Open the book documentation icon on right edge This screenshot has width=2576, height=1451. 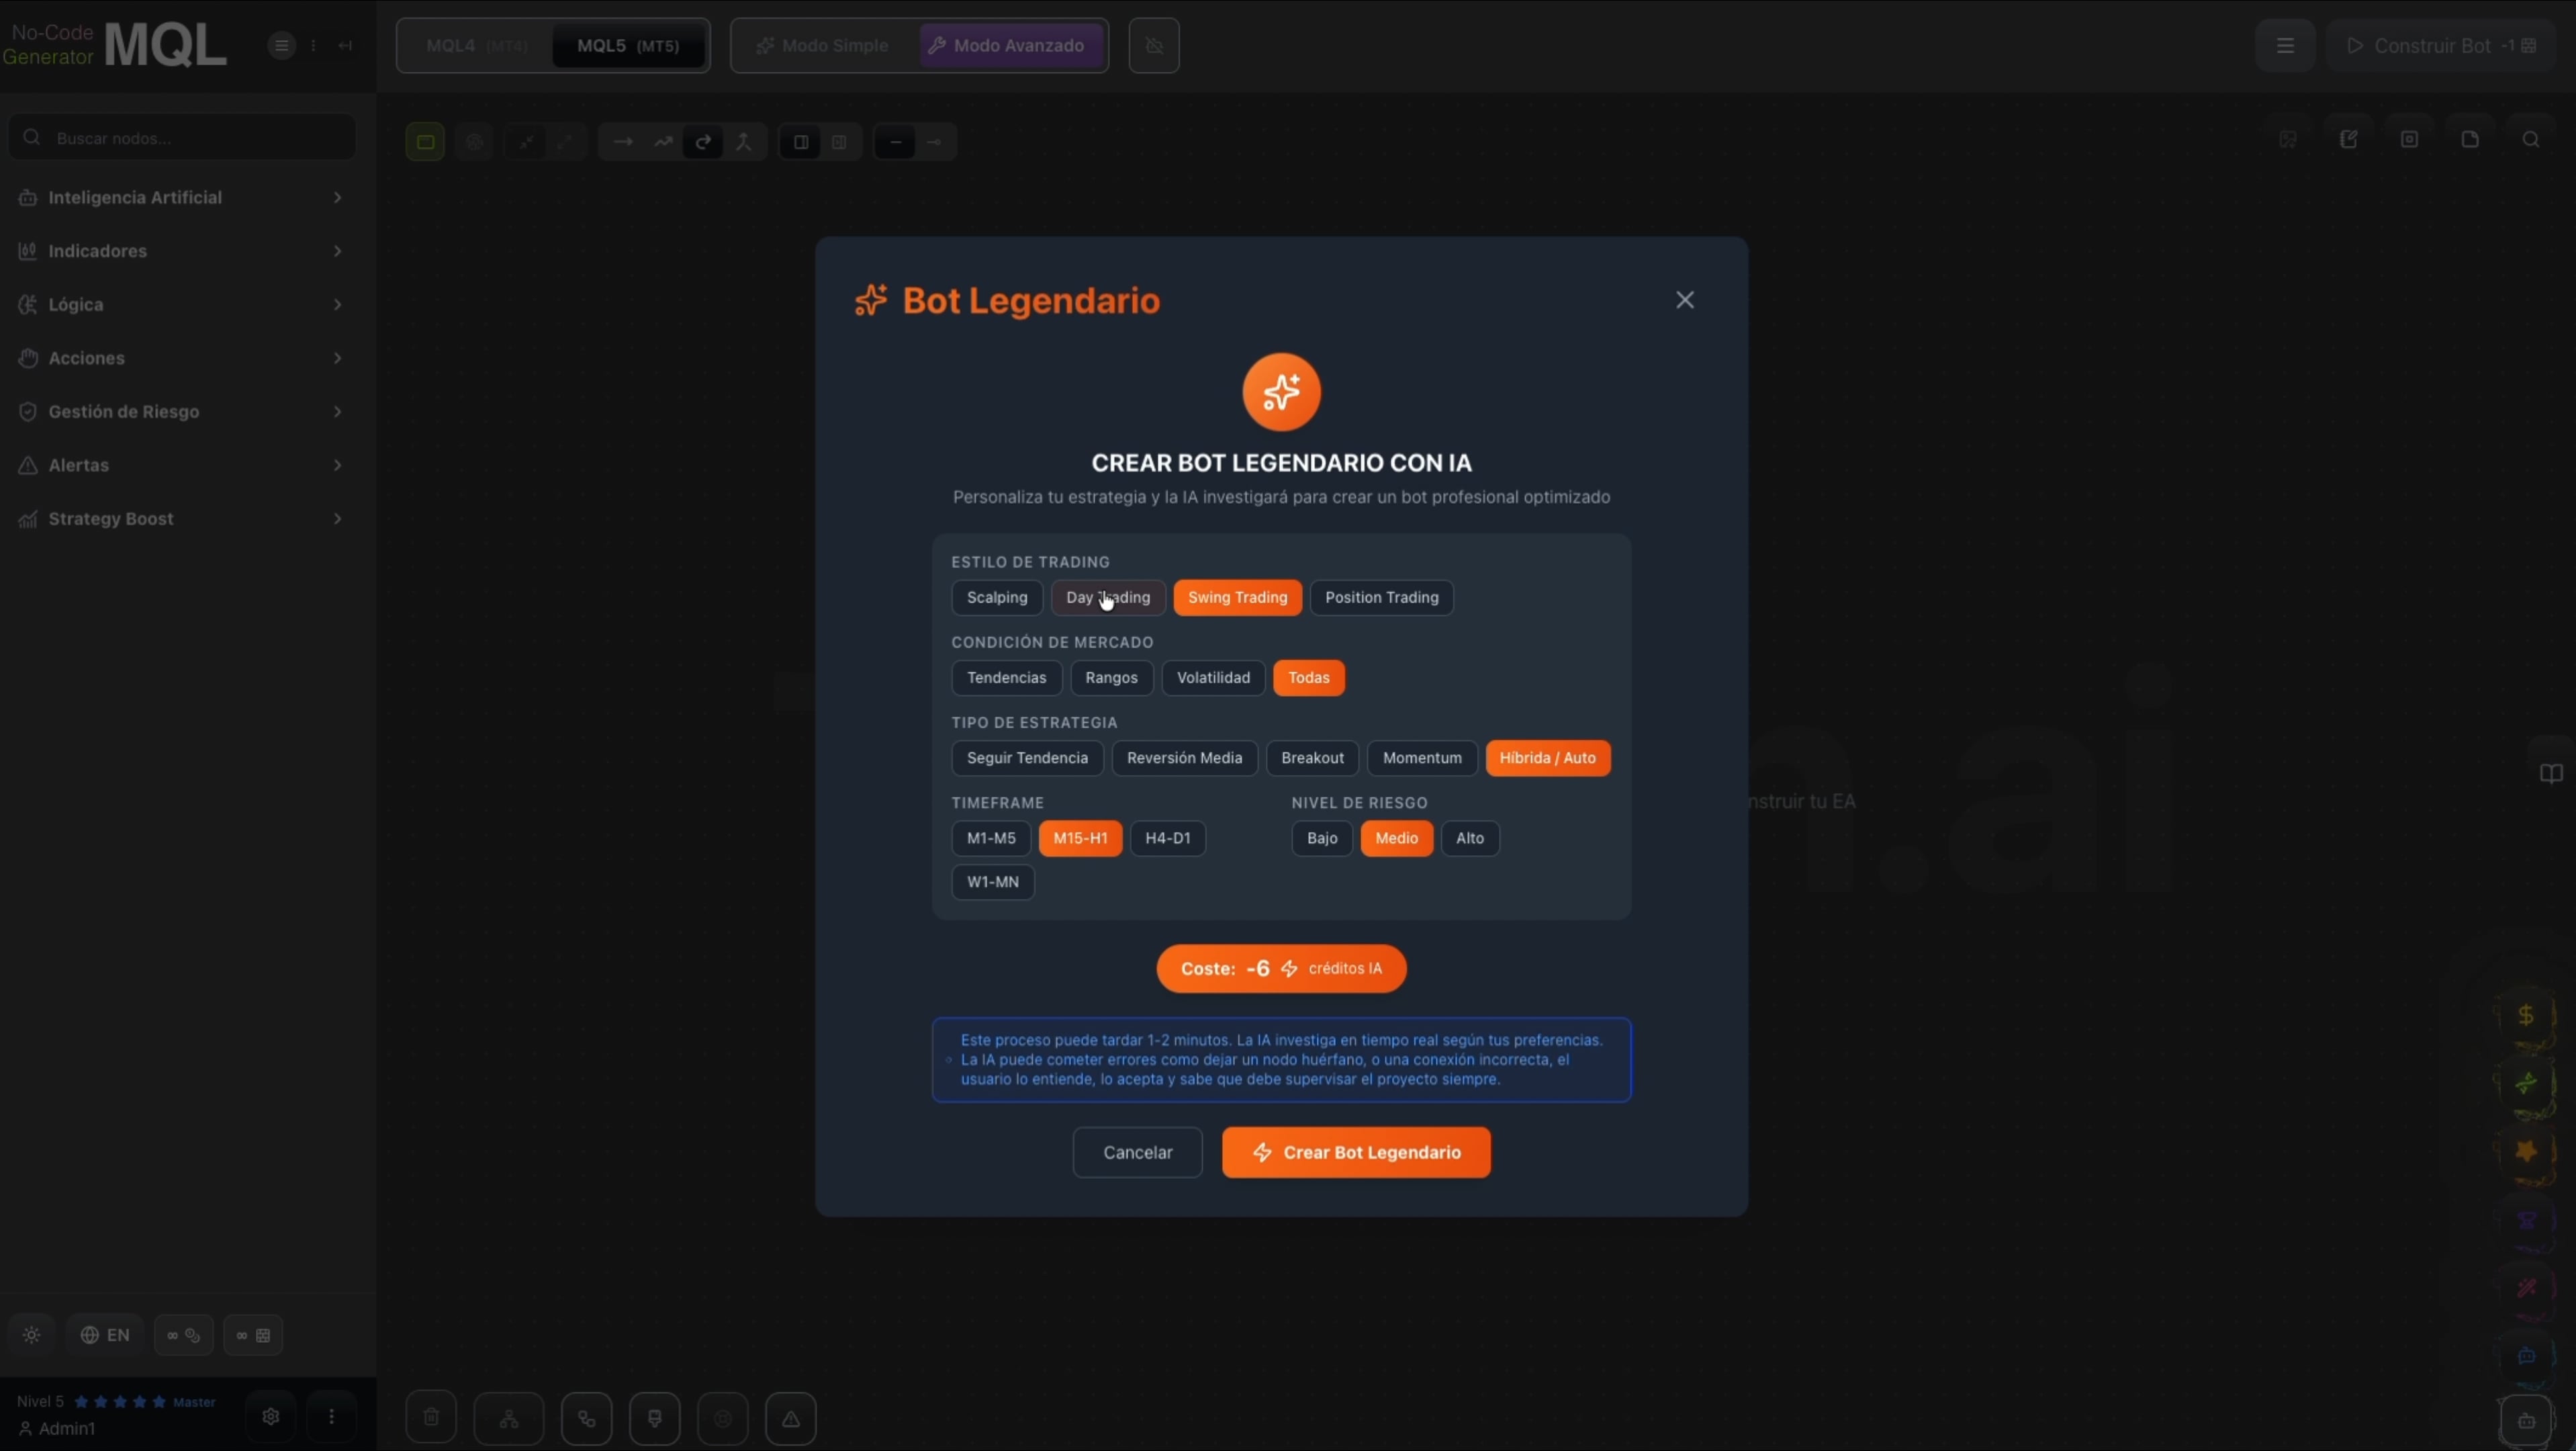pos(2551,773)
